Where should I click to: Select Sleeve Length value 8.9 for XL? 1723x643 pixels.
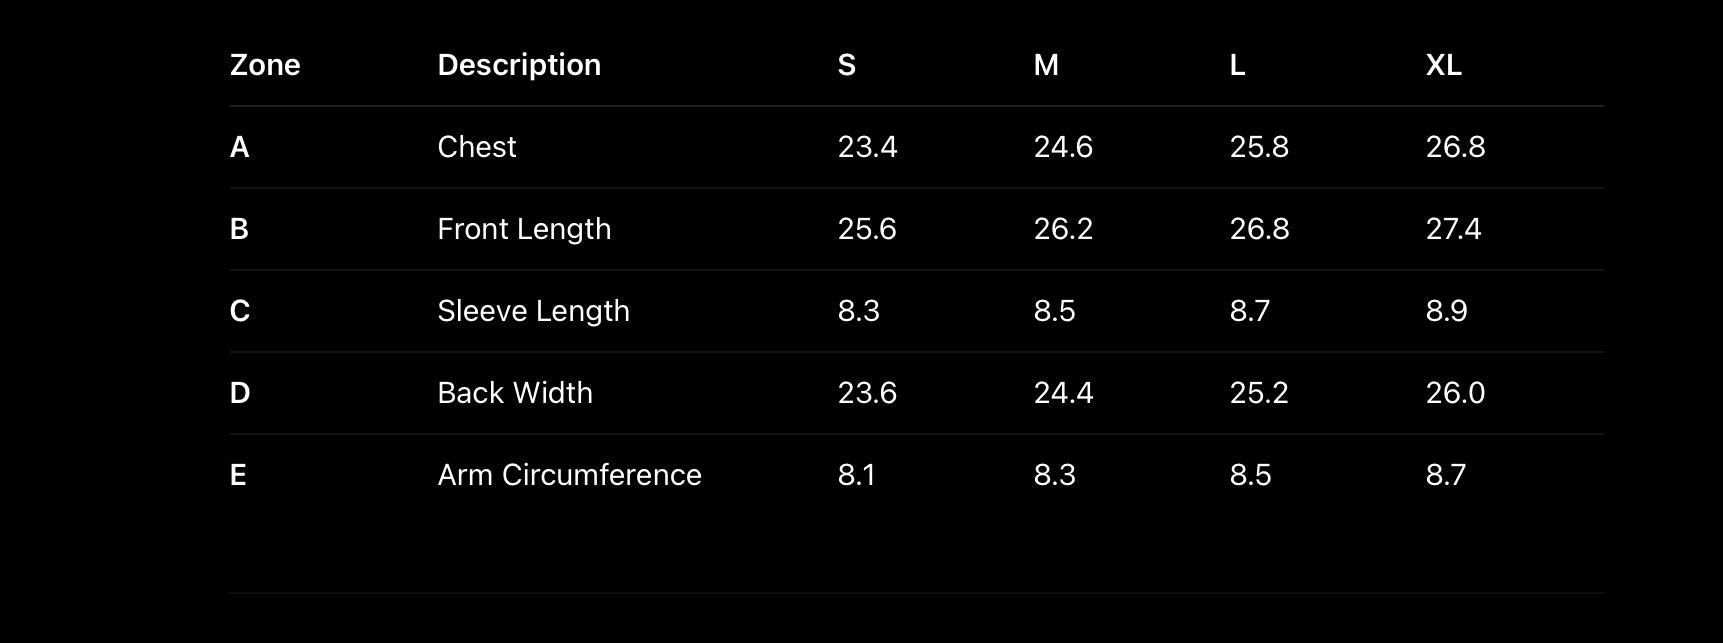point(1446,311)
